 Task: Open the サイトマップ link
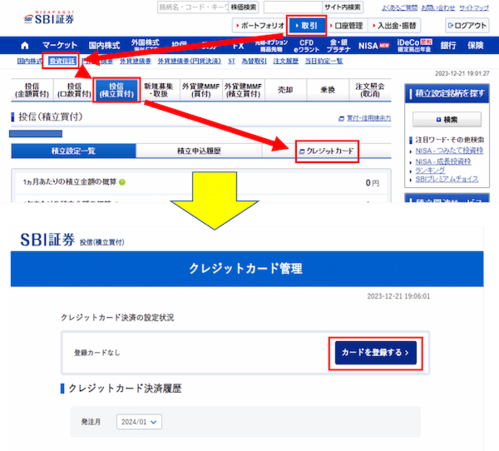coord(474,8)
